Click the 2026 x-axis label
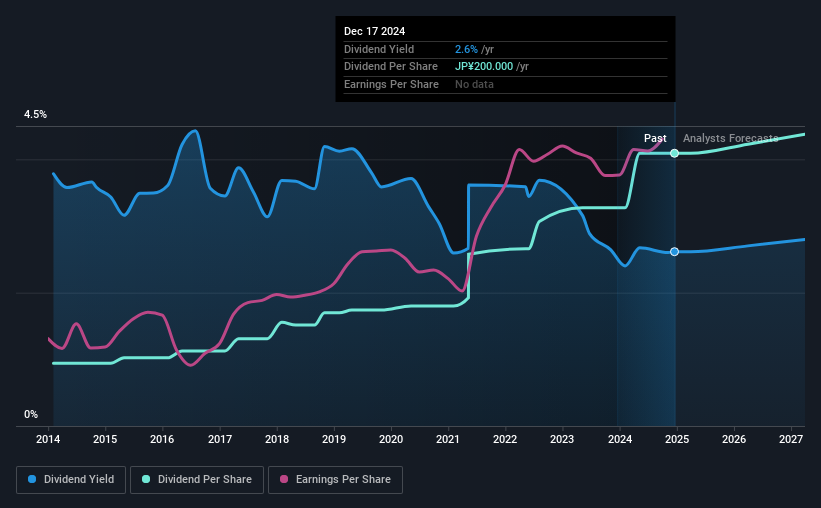Screen dimensions: 821x508 click(x=734, y=439)
